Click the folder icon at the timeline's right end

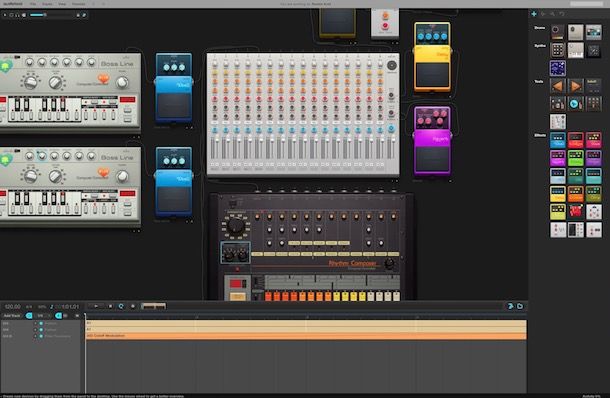coord(520,307)
